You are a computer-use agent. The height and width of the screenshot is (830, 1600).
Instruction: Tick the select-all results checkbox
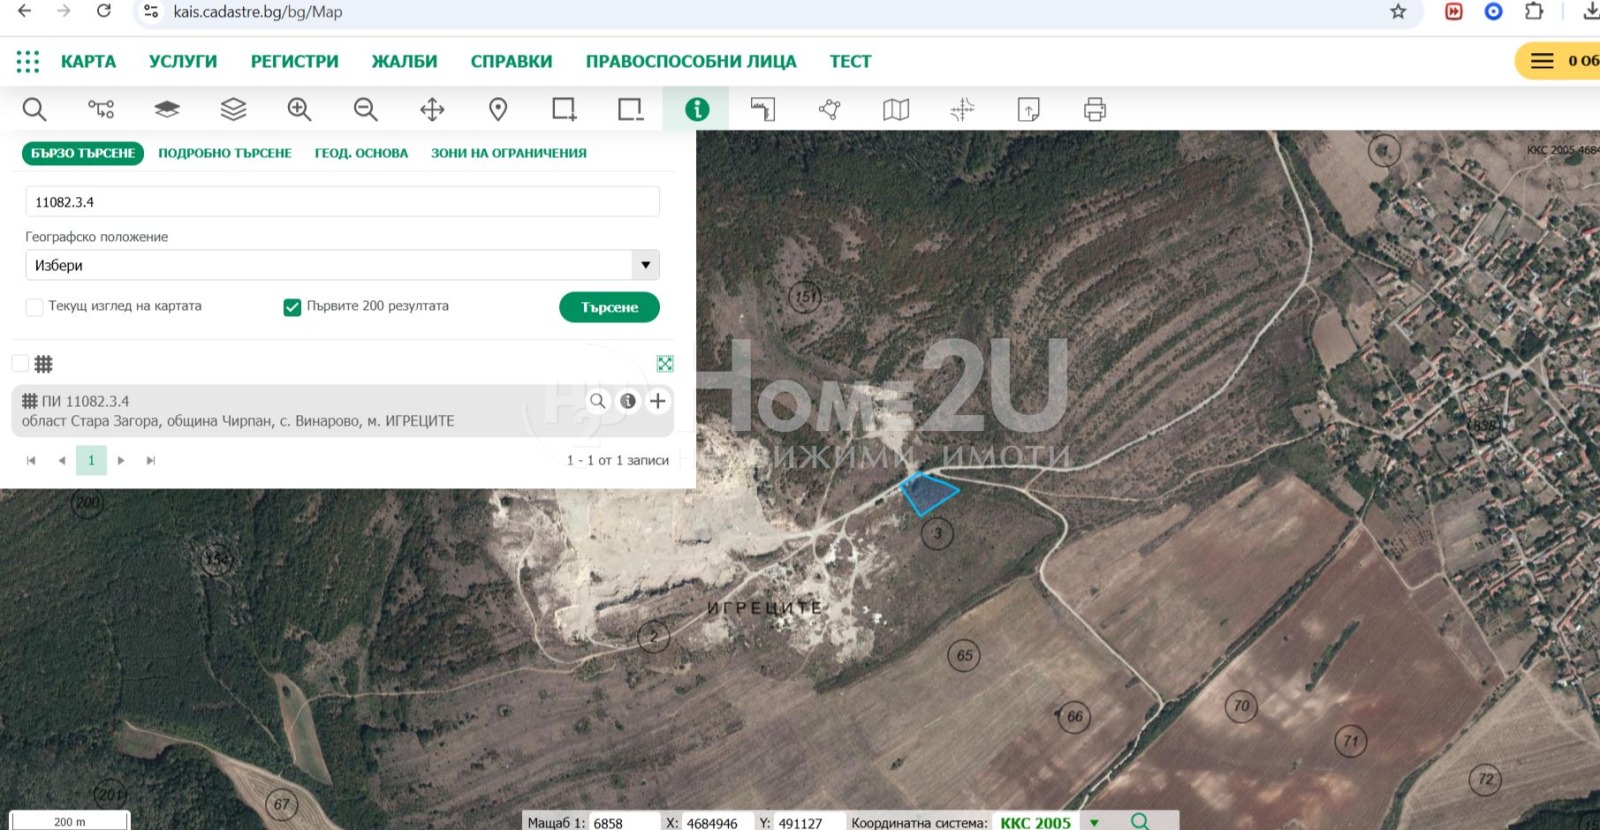point(20,363)
